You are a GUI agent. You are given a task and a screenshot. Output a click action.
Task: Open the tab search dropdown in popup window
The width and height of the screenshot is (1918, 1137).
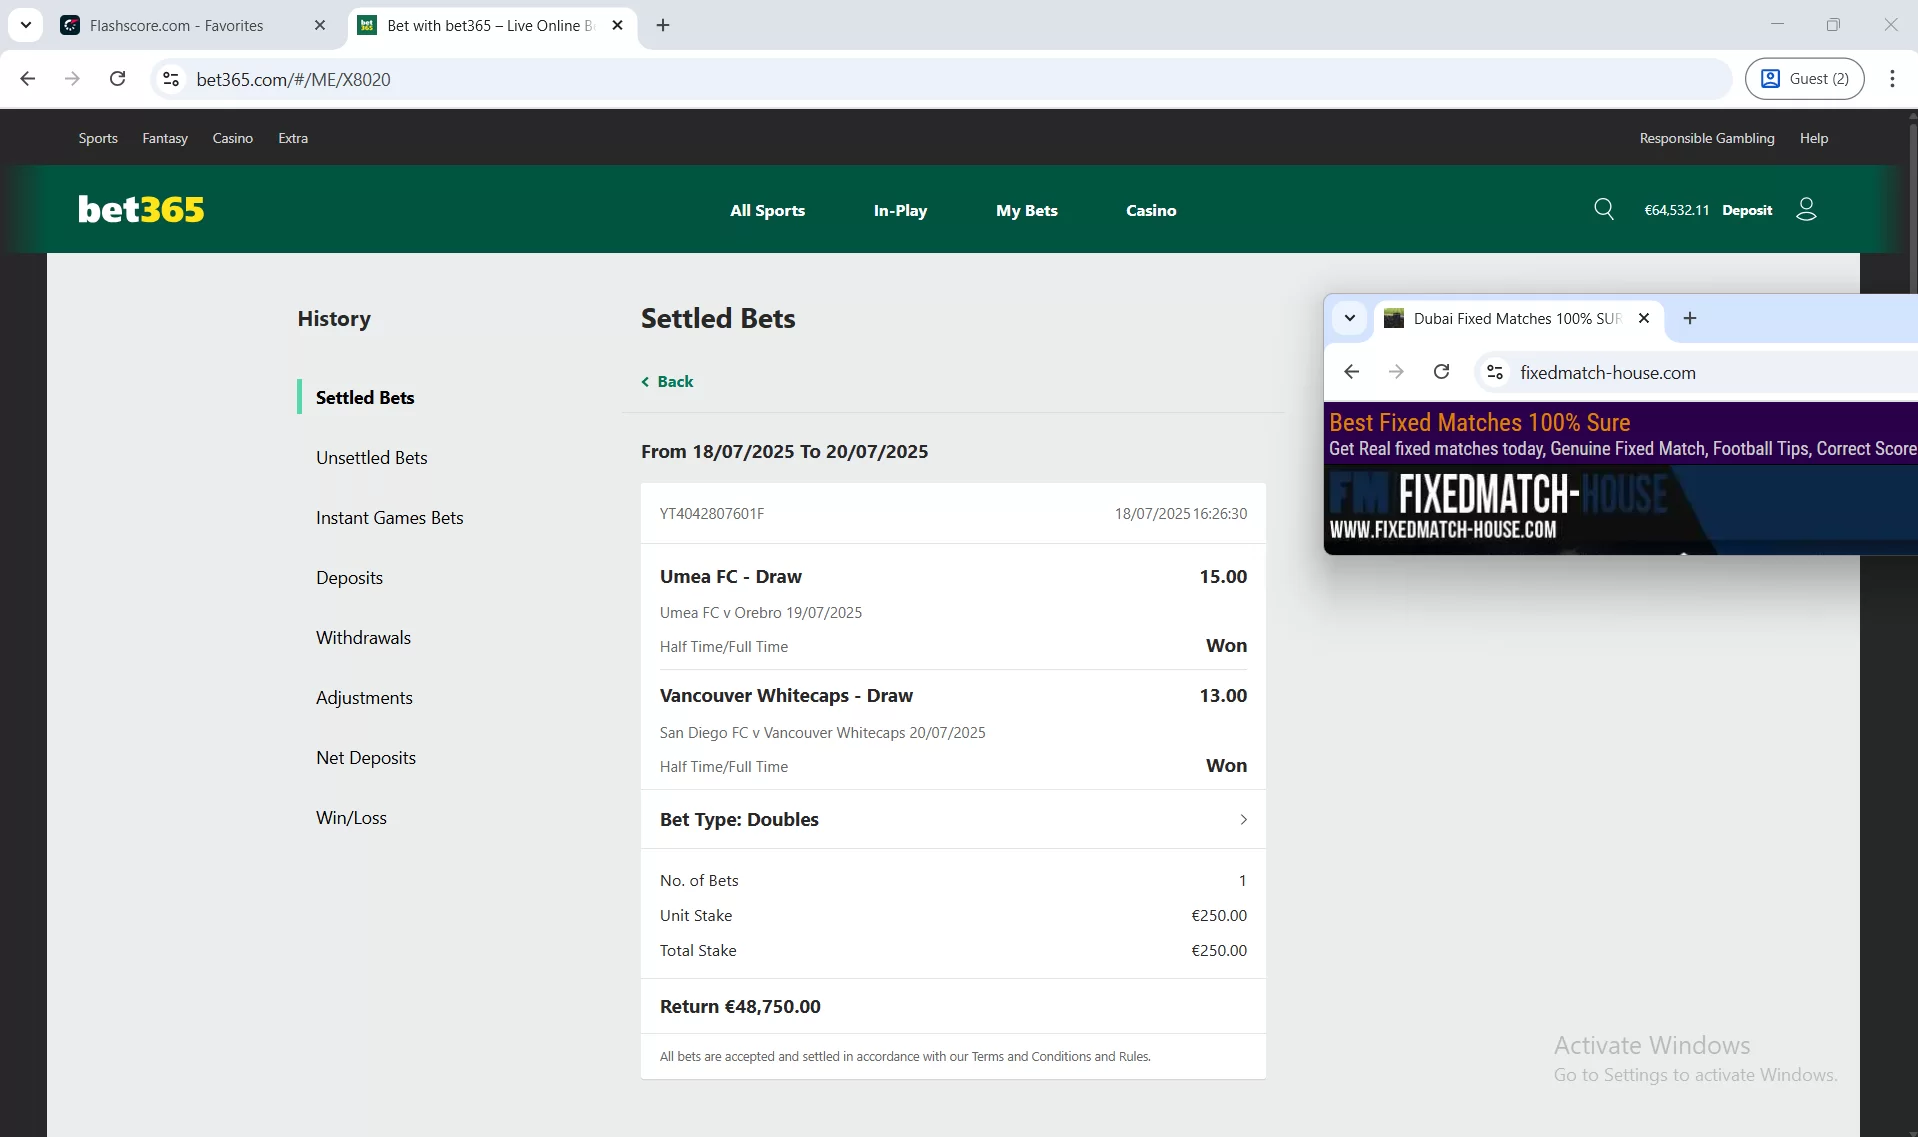(1350, 318)
